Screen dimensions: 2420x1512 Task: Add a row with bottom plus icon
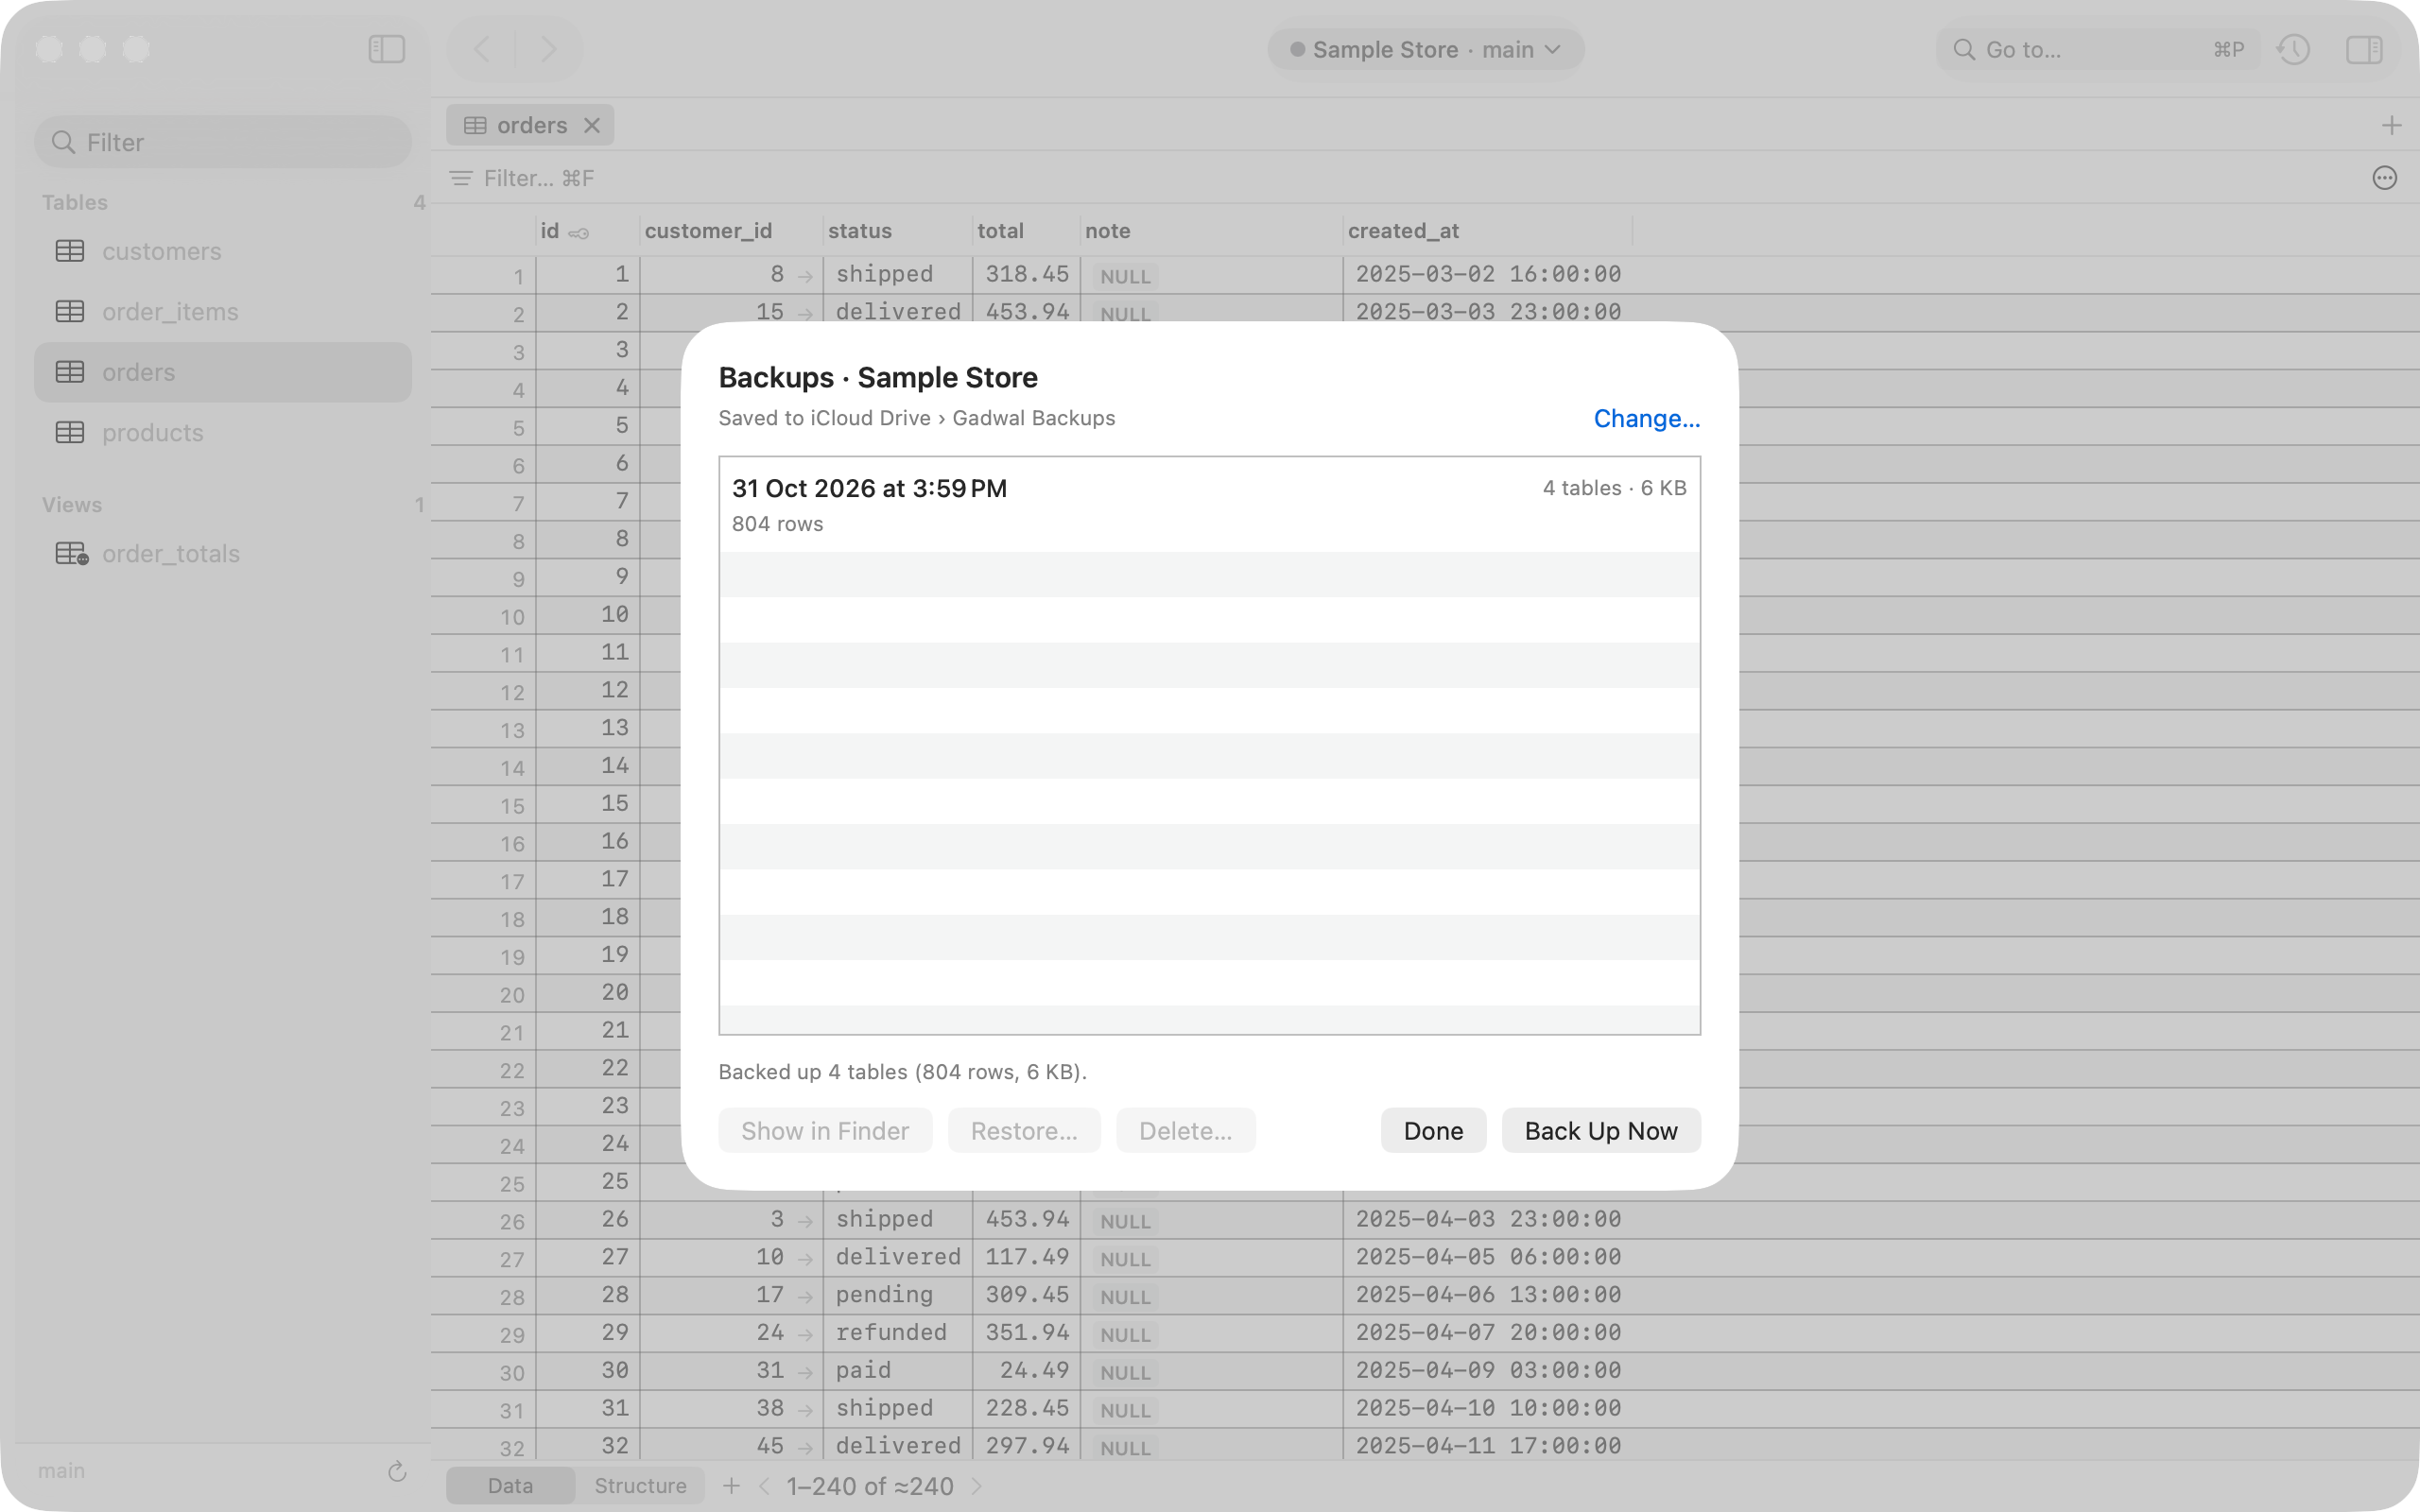(x=731, y=1486)
